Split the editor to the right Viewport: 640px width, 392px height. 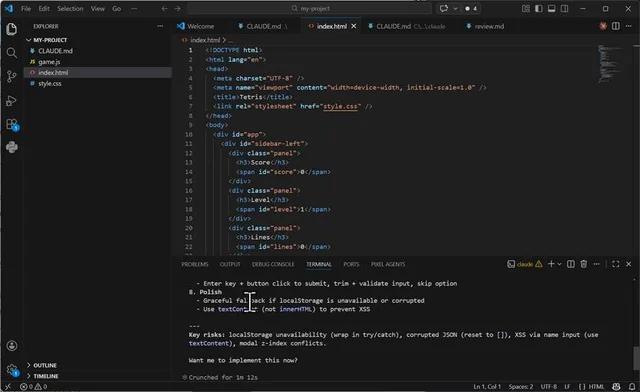point(616,26)
